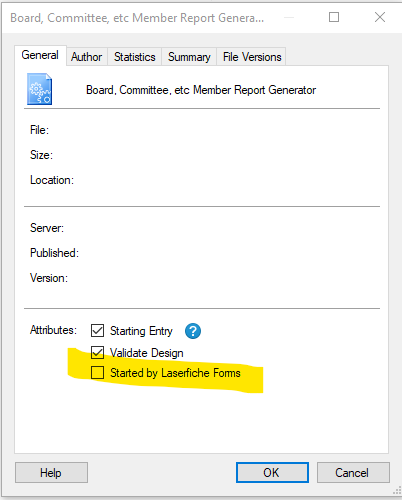
Task: Uncheck the Starting Entry checkbox
Action: tap(97, 331)
